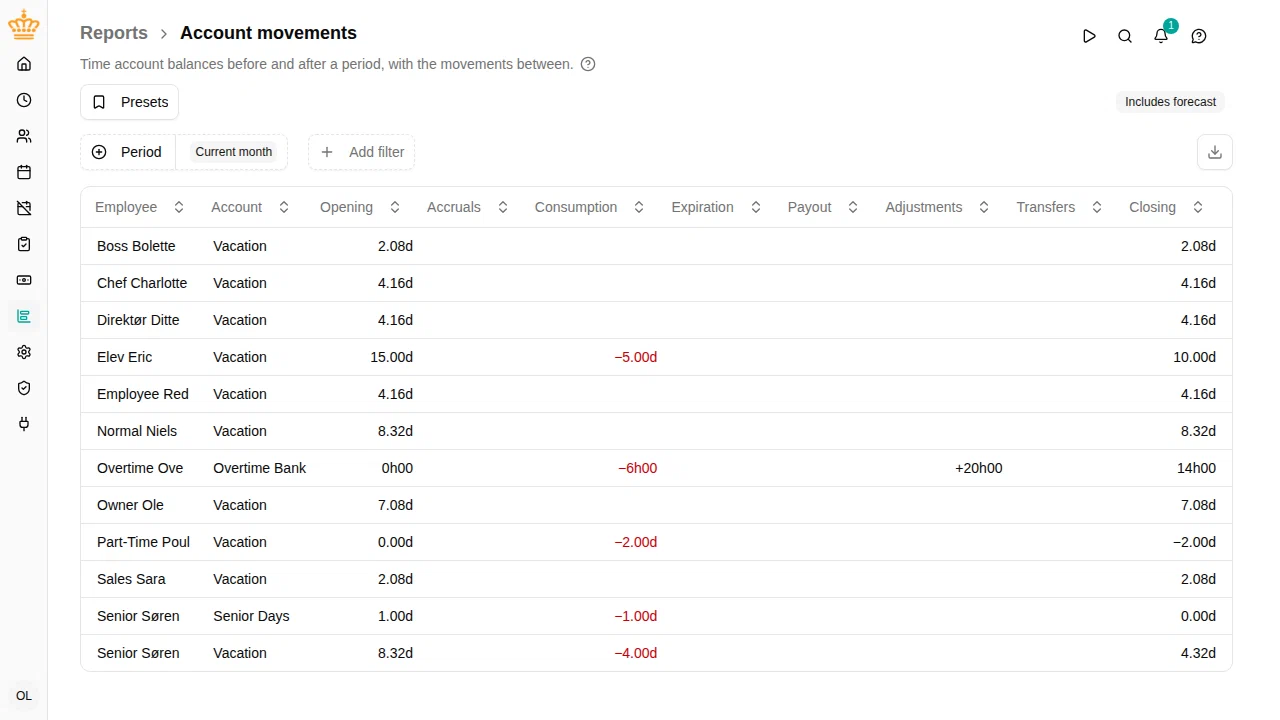
Task: Download the report with the export icon
Action: point(1215,152)
